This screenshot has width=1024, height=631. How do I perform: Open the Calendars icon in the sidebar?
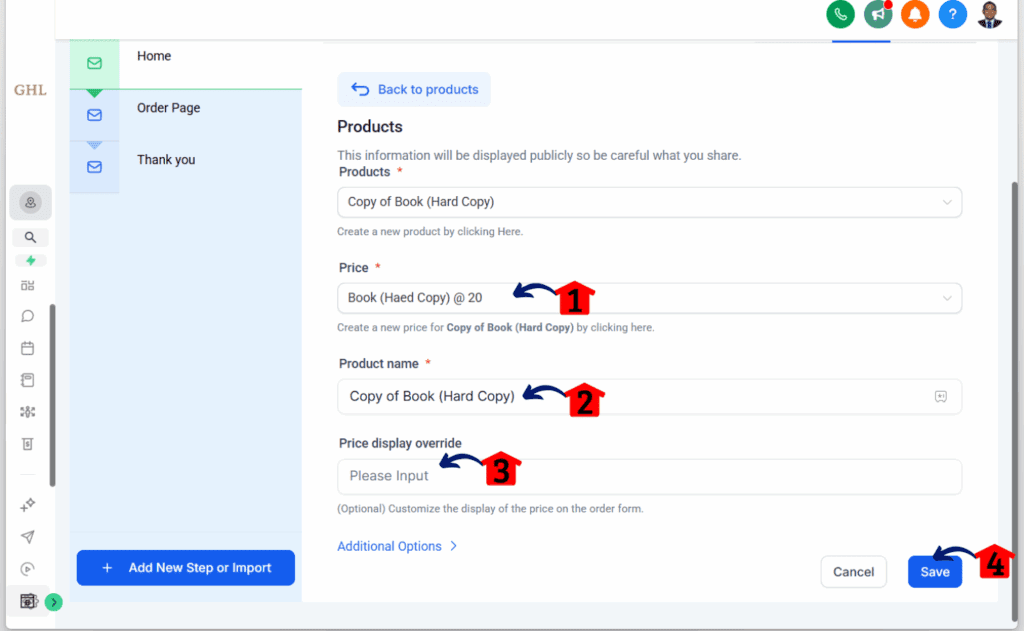pyautogui.click(x=28, y=348)
